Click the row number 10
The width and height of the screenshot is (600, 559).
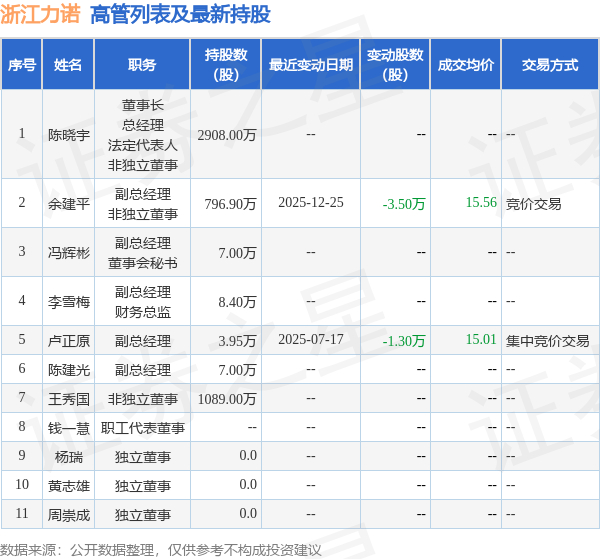coord(22,484)
